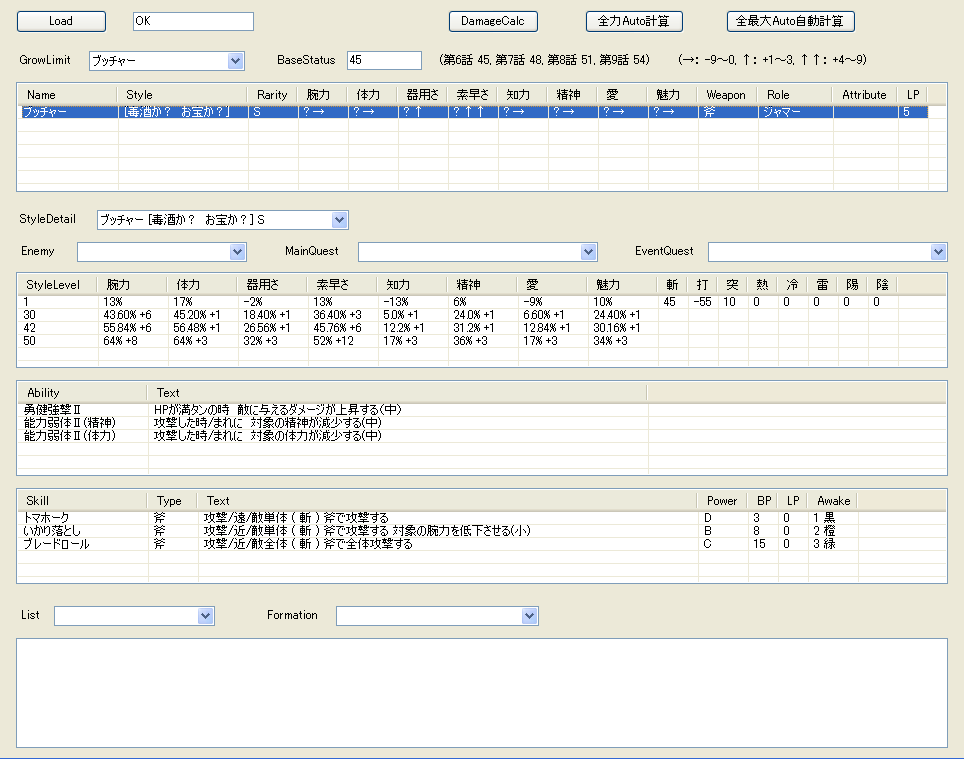Screen dimensions: 964x759
Task: Select the 能力弱体Ⅱ(精神) ability row
Action: tap(332, 423)
